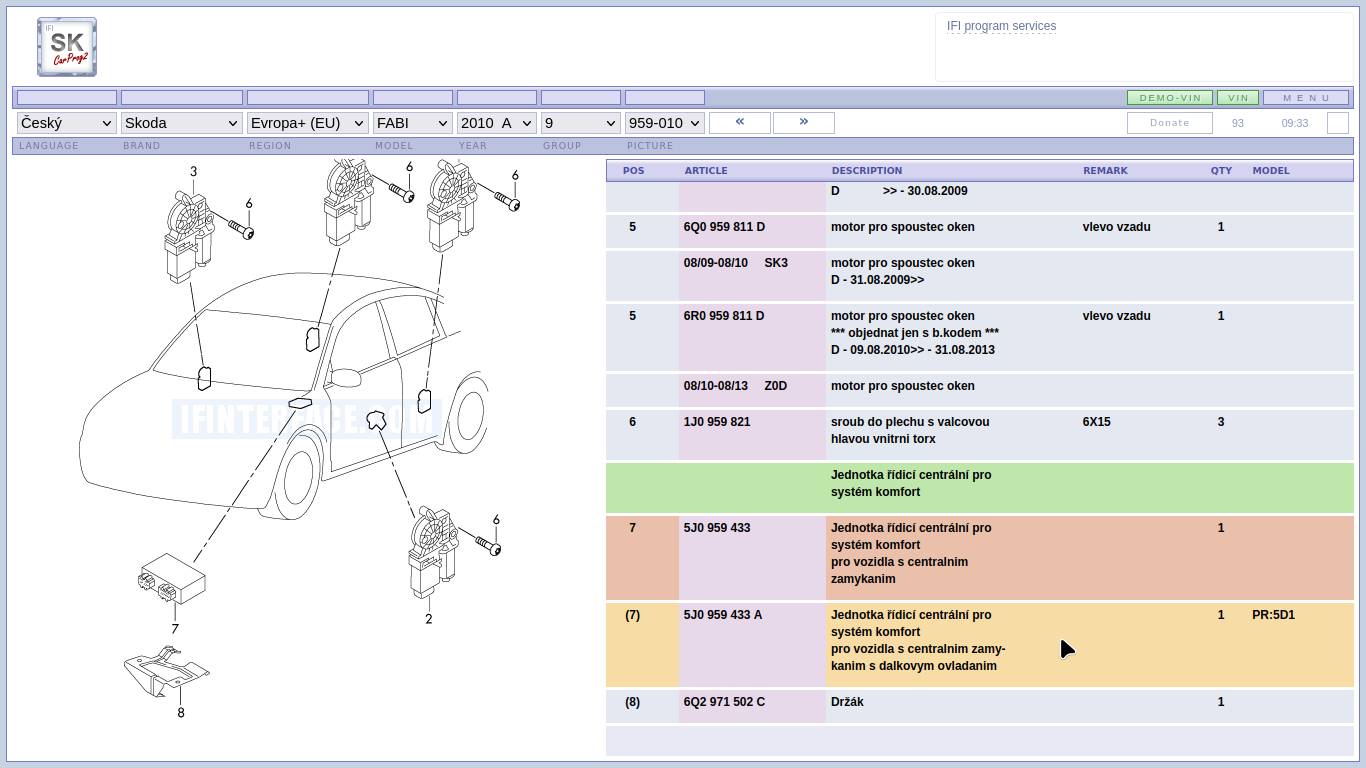Click the PR:5D1 model cell
1366x768 pixels.
click(x=1273, y=615)
